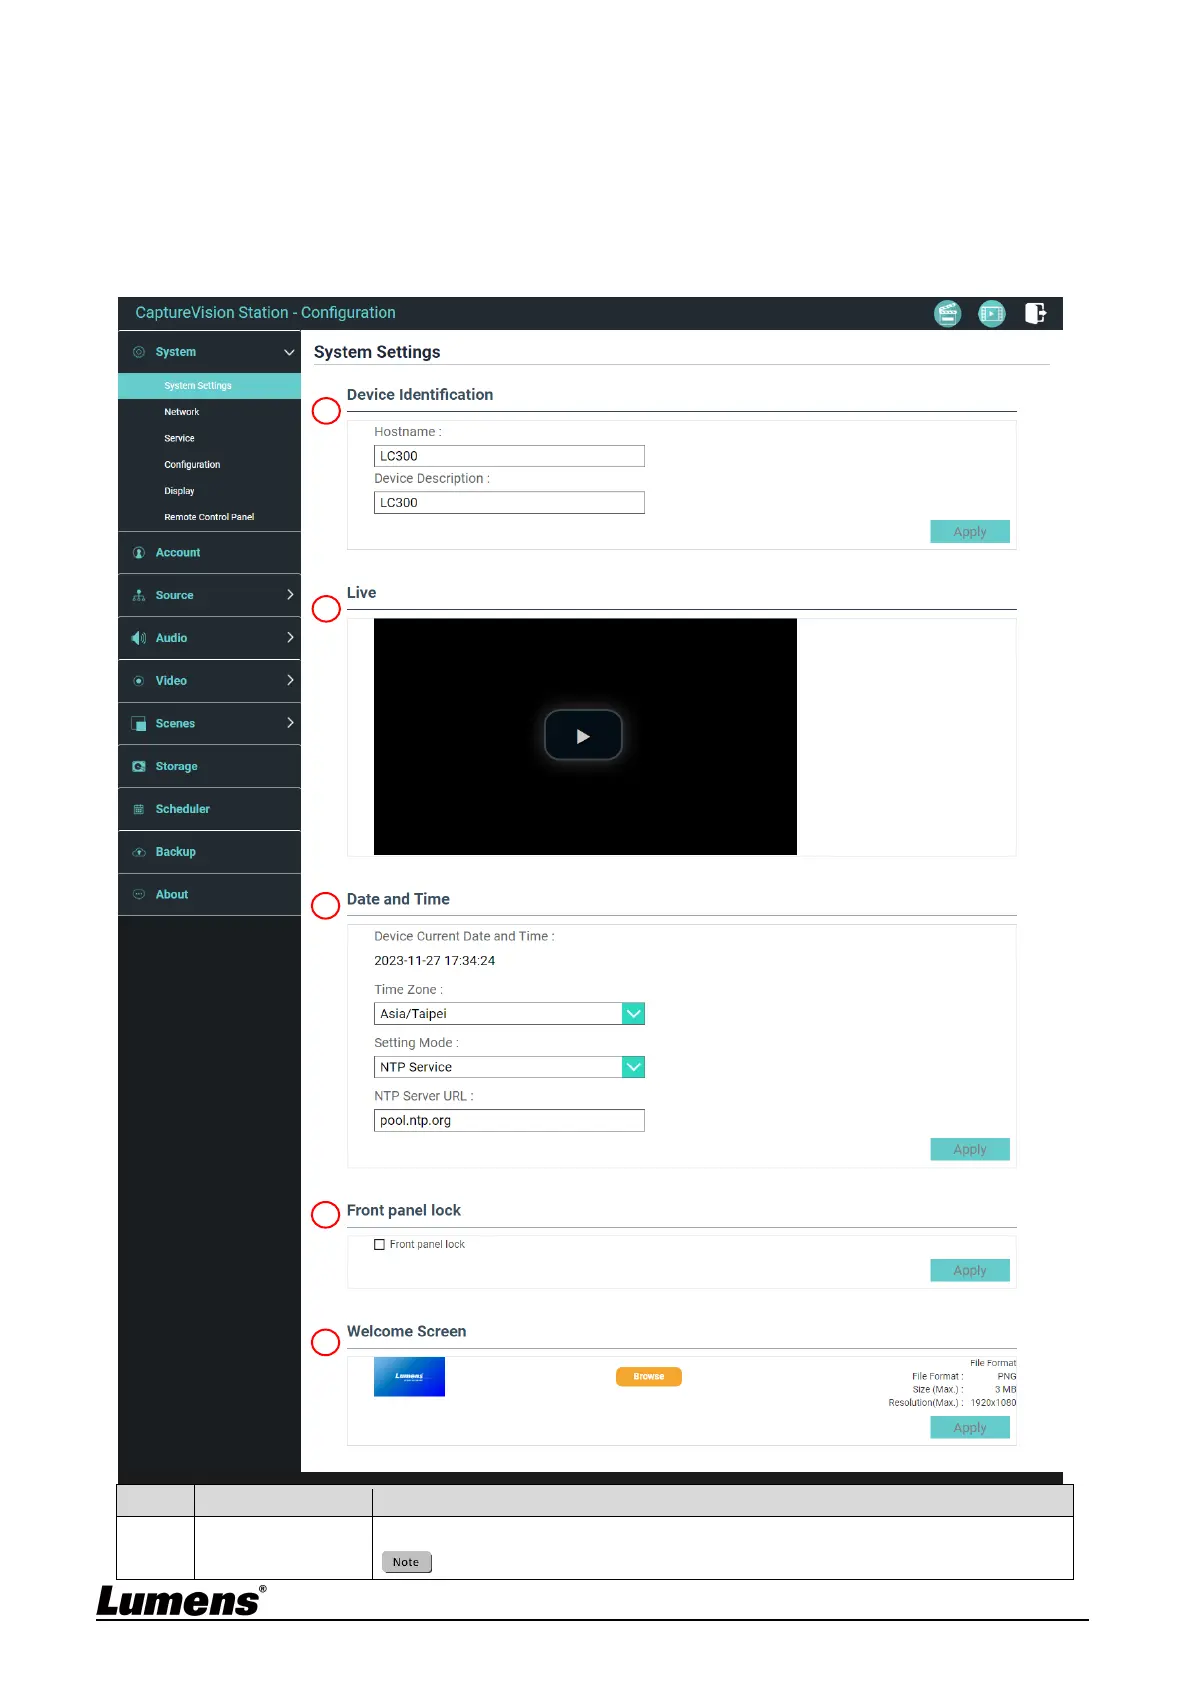Expand the Source menu chevron
This screenshot has width=1191, height=1684.
pos(290,595)
